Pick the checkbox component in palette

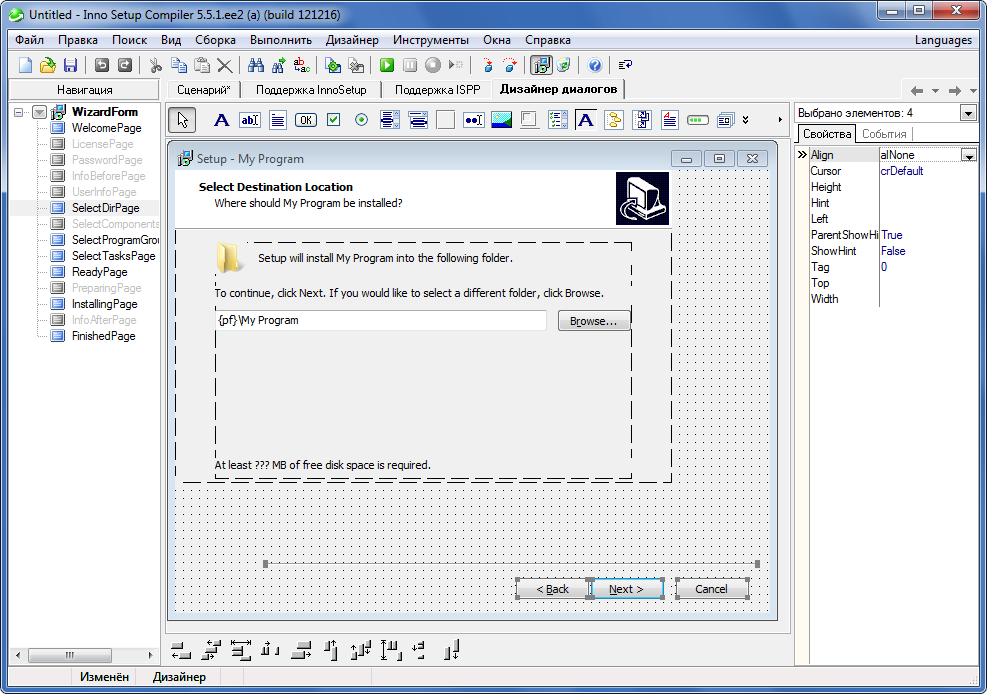click(334, 120)
